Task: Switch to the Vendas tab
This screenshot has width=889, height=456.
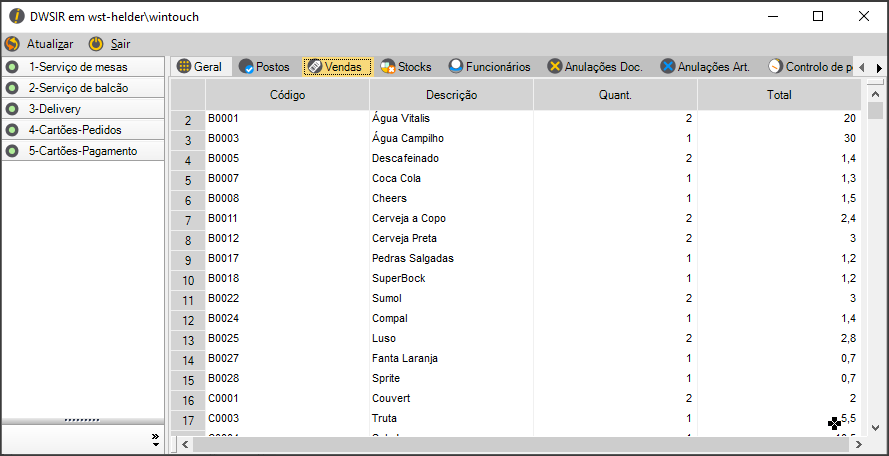Action: click(337, 67)
